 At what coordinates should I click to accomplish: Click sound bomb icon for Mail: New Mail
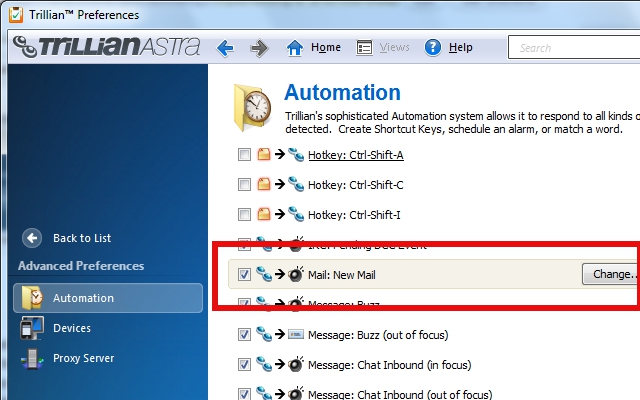296,274
